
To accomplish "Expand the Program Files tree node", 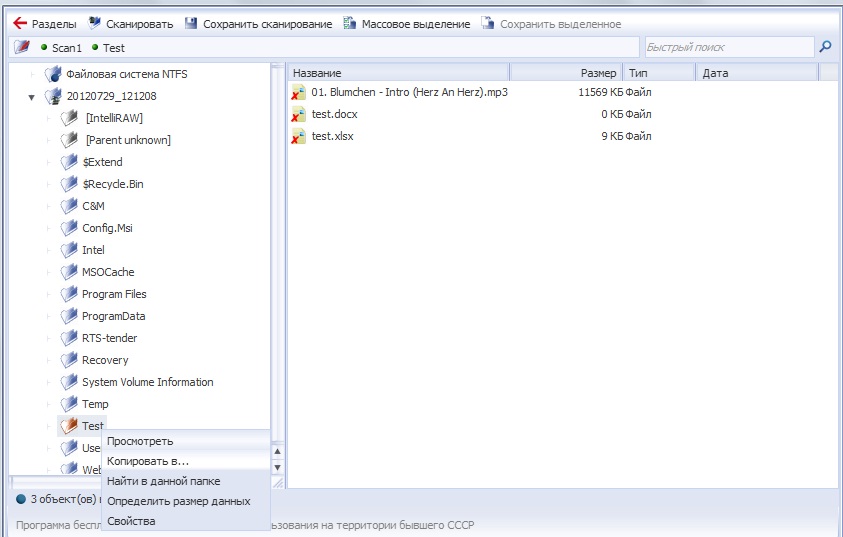I will [48, 295].
